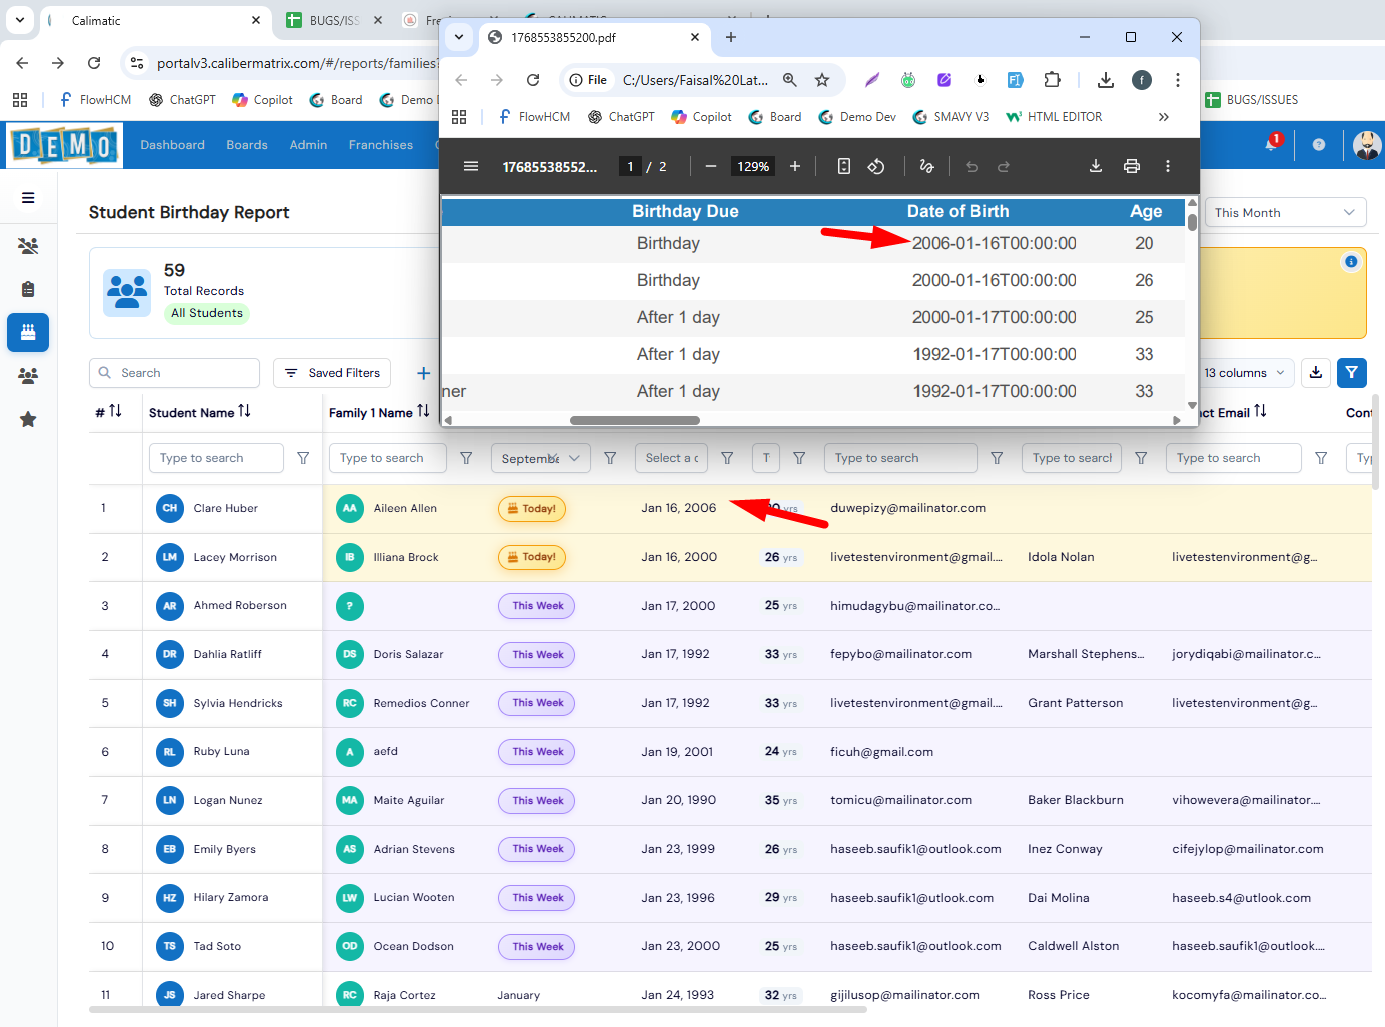Click the blue filter funnel button
This screenshot has height=1027, width=1385.
coord(1351,373)
